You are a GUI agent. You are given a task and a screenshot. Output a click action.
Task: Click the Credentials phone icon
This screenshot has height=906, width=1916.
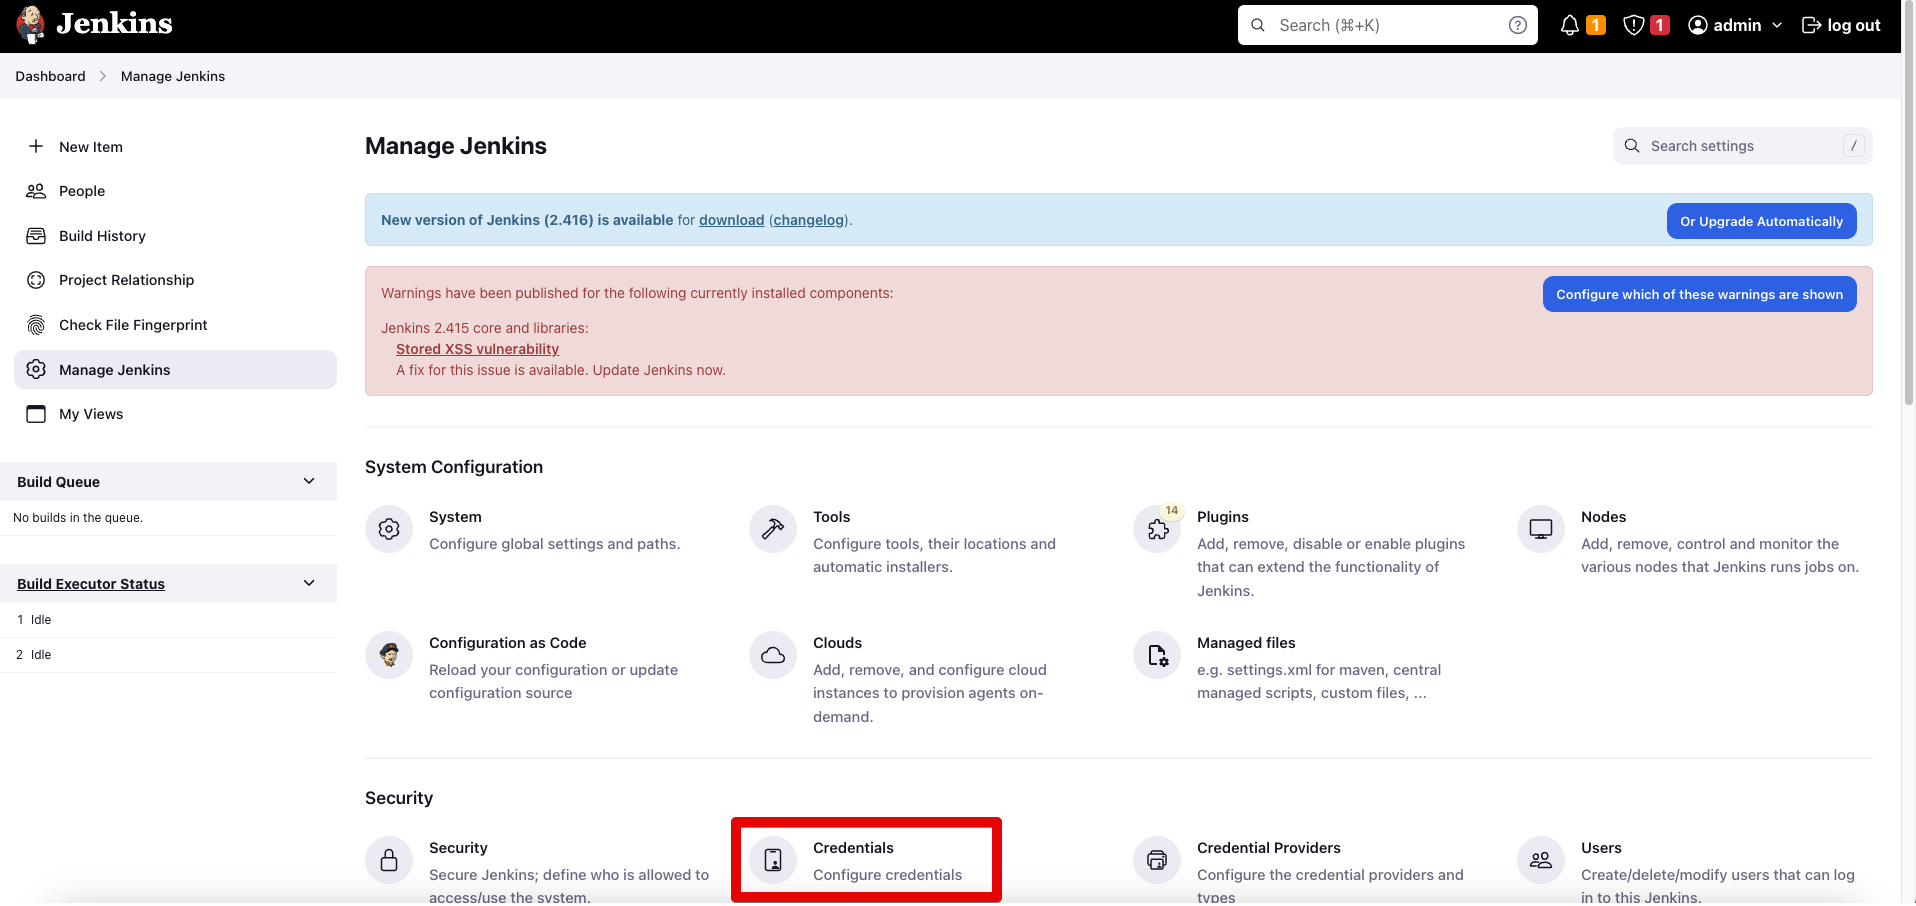tap(773, 860)
